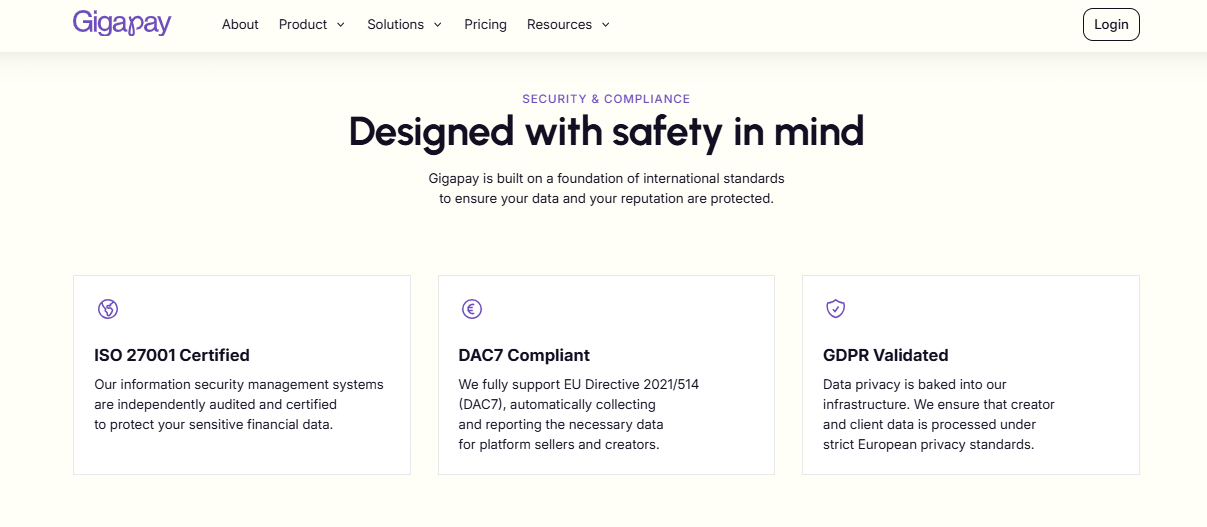This screenshot has height=527, width=1207.
Task: Open the About page
Action: [x=240, y=24]
